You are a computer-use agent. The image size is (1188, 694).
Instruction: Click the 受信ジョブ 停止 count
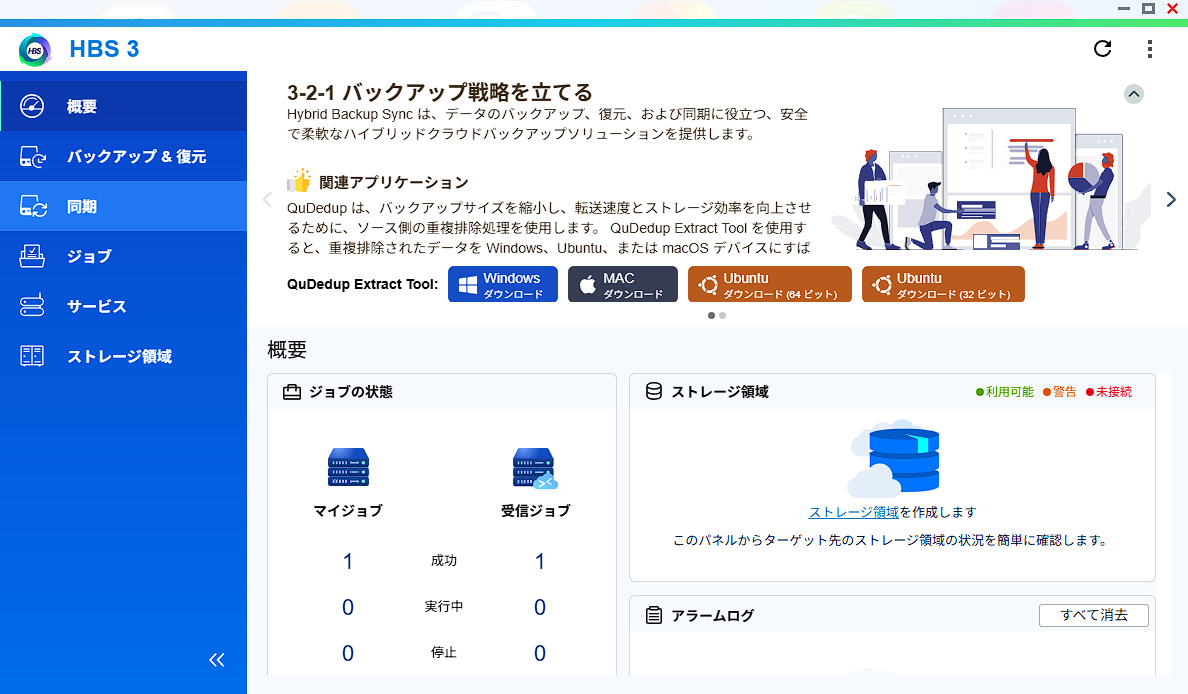[x=539, y=653]
